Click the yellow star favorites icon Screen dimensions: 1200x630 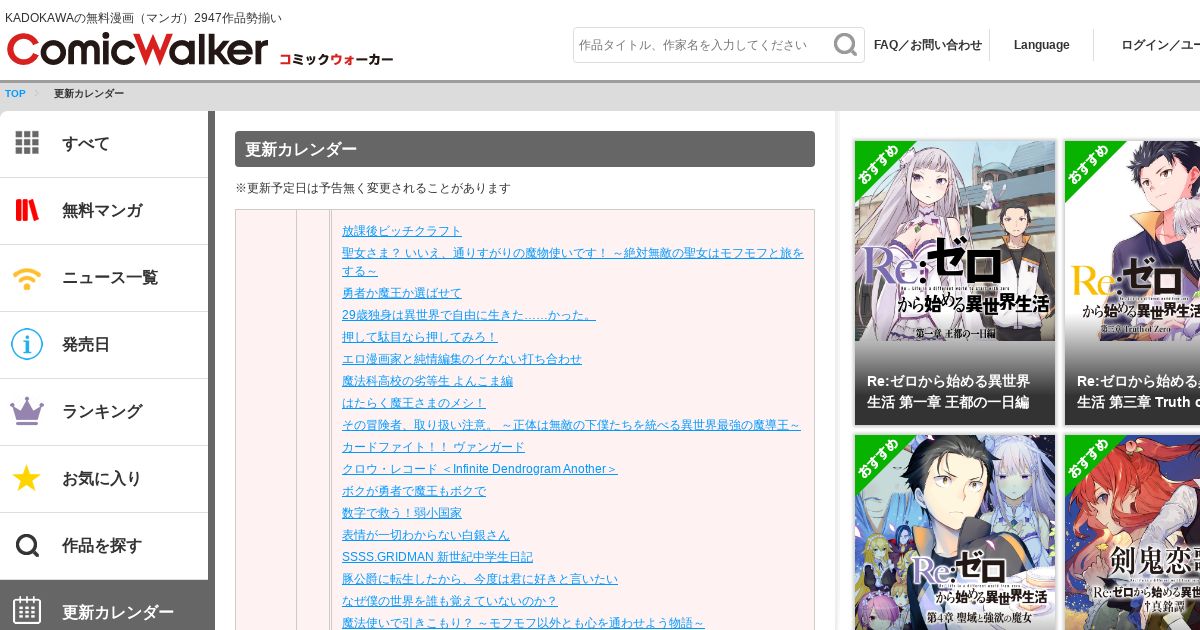(x=27, y=478)
